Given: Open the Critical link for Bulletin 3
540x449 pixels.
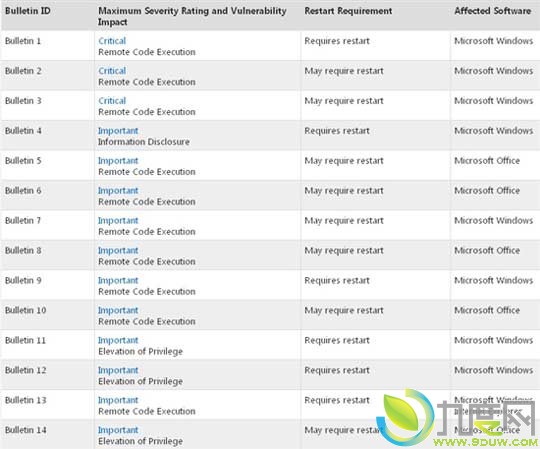Looking at the screenshot, I should click(112, 101).
